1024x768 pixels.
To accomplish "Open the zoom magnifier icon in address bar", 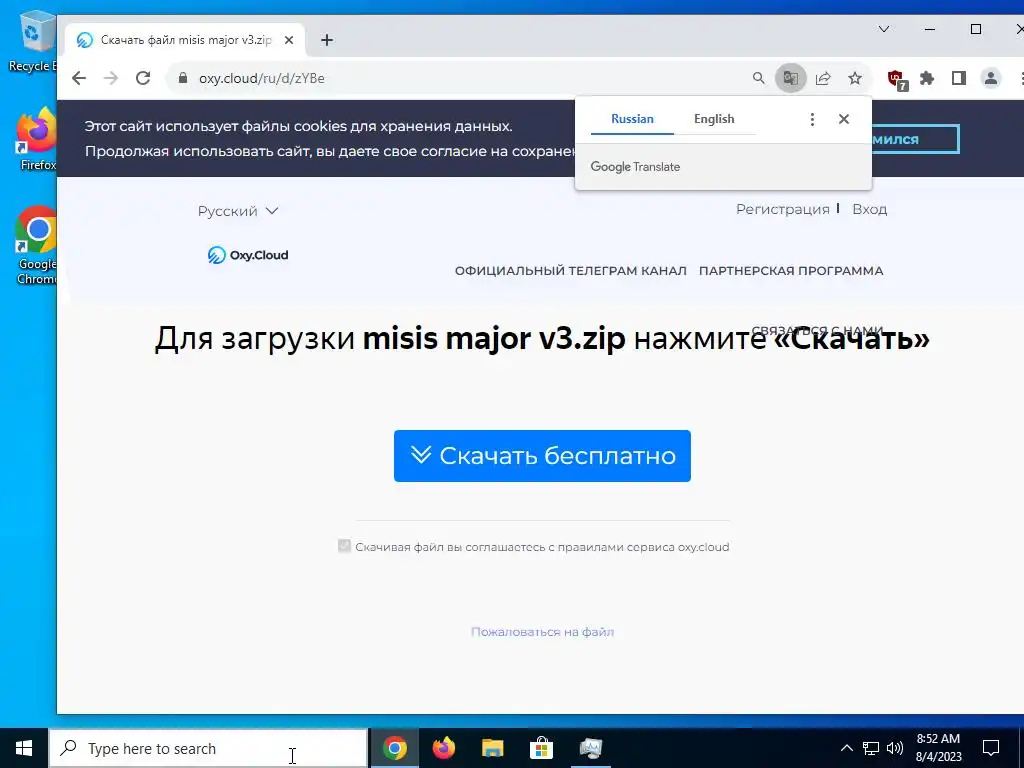I will pyautogui.click(x=758, y=78).
